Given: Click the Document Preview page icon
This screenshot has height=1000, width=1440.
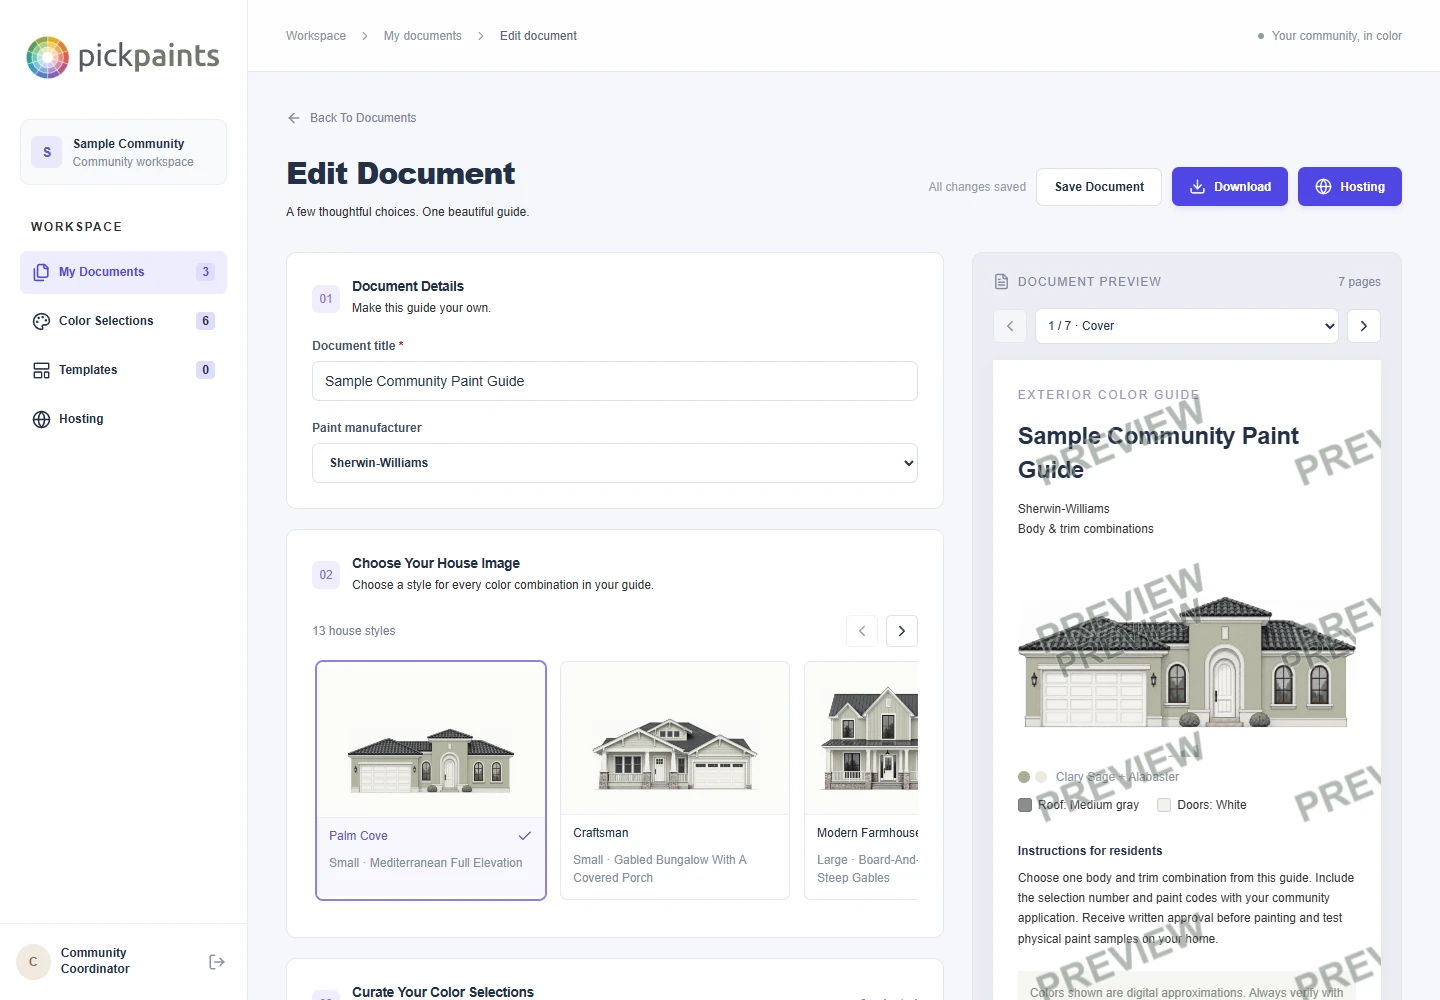Looking at the screenshot, I should (1001, 282).
